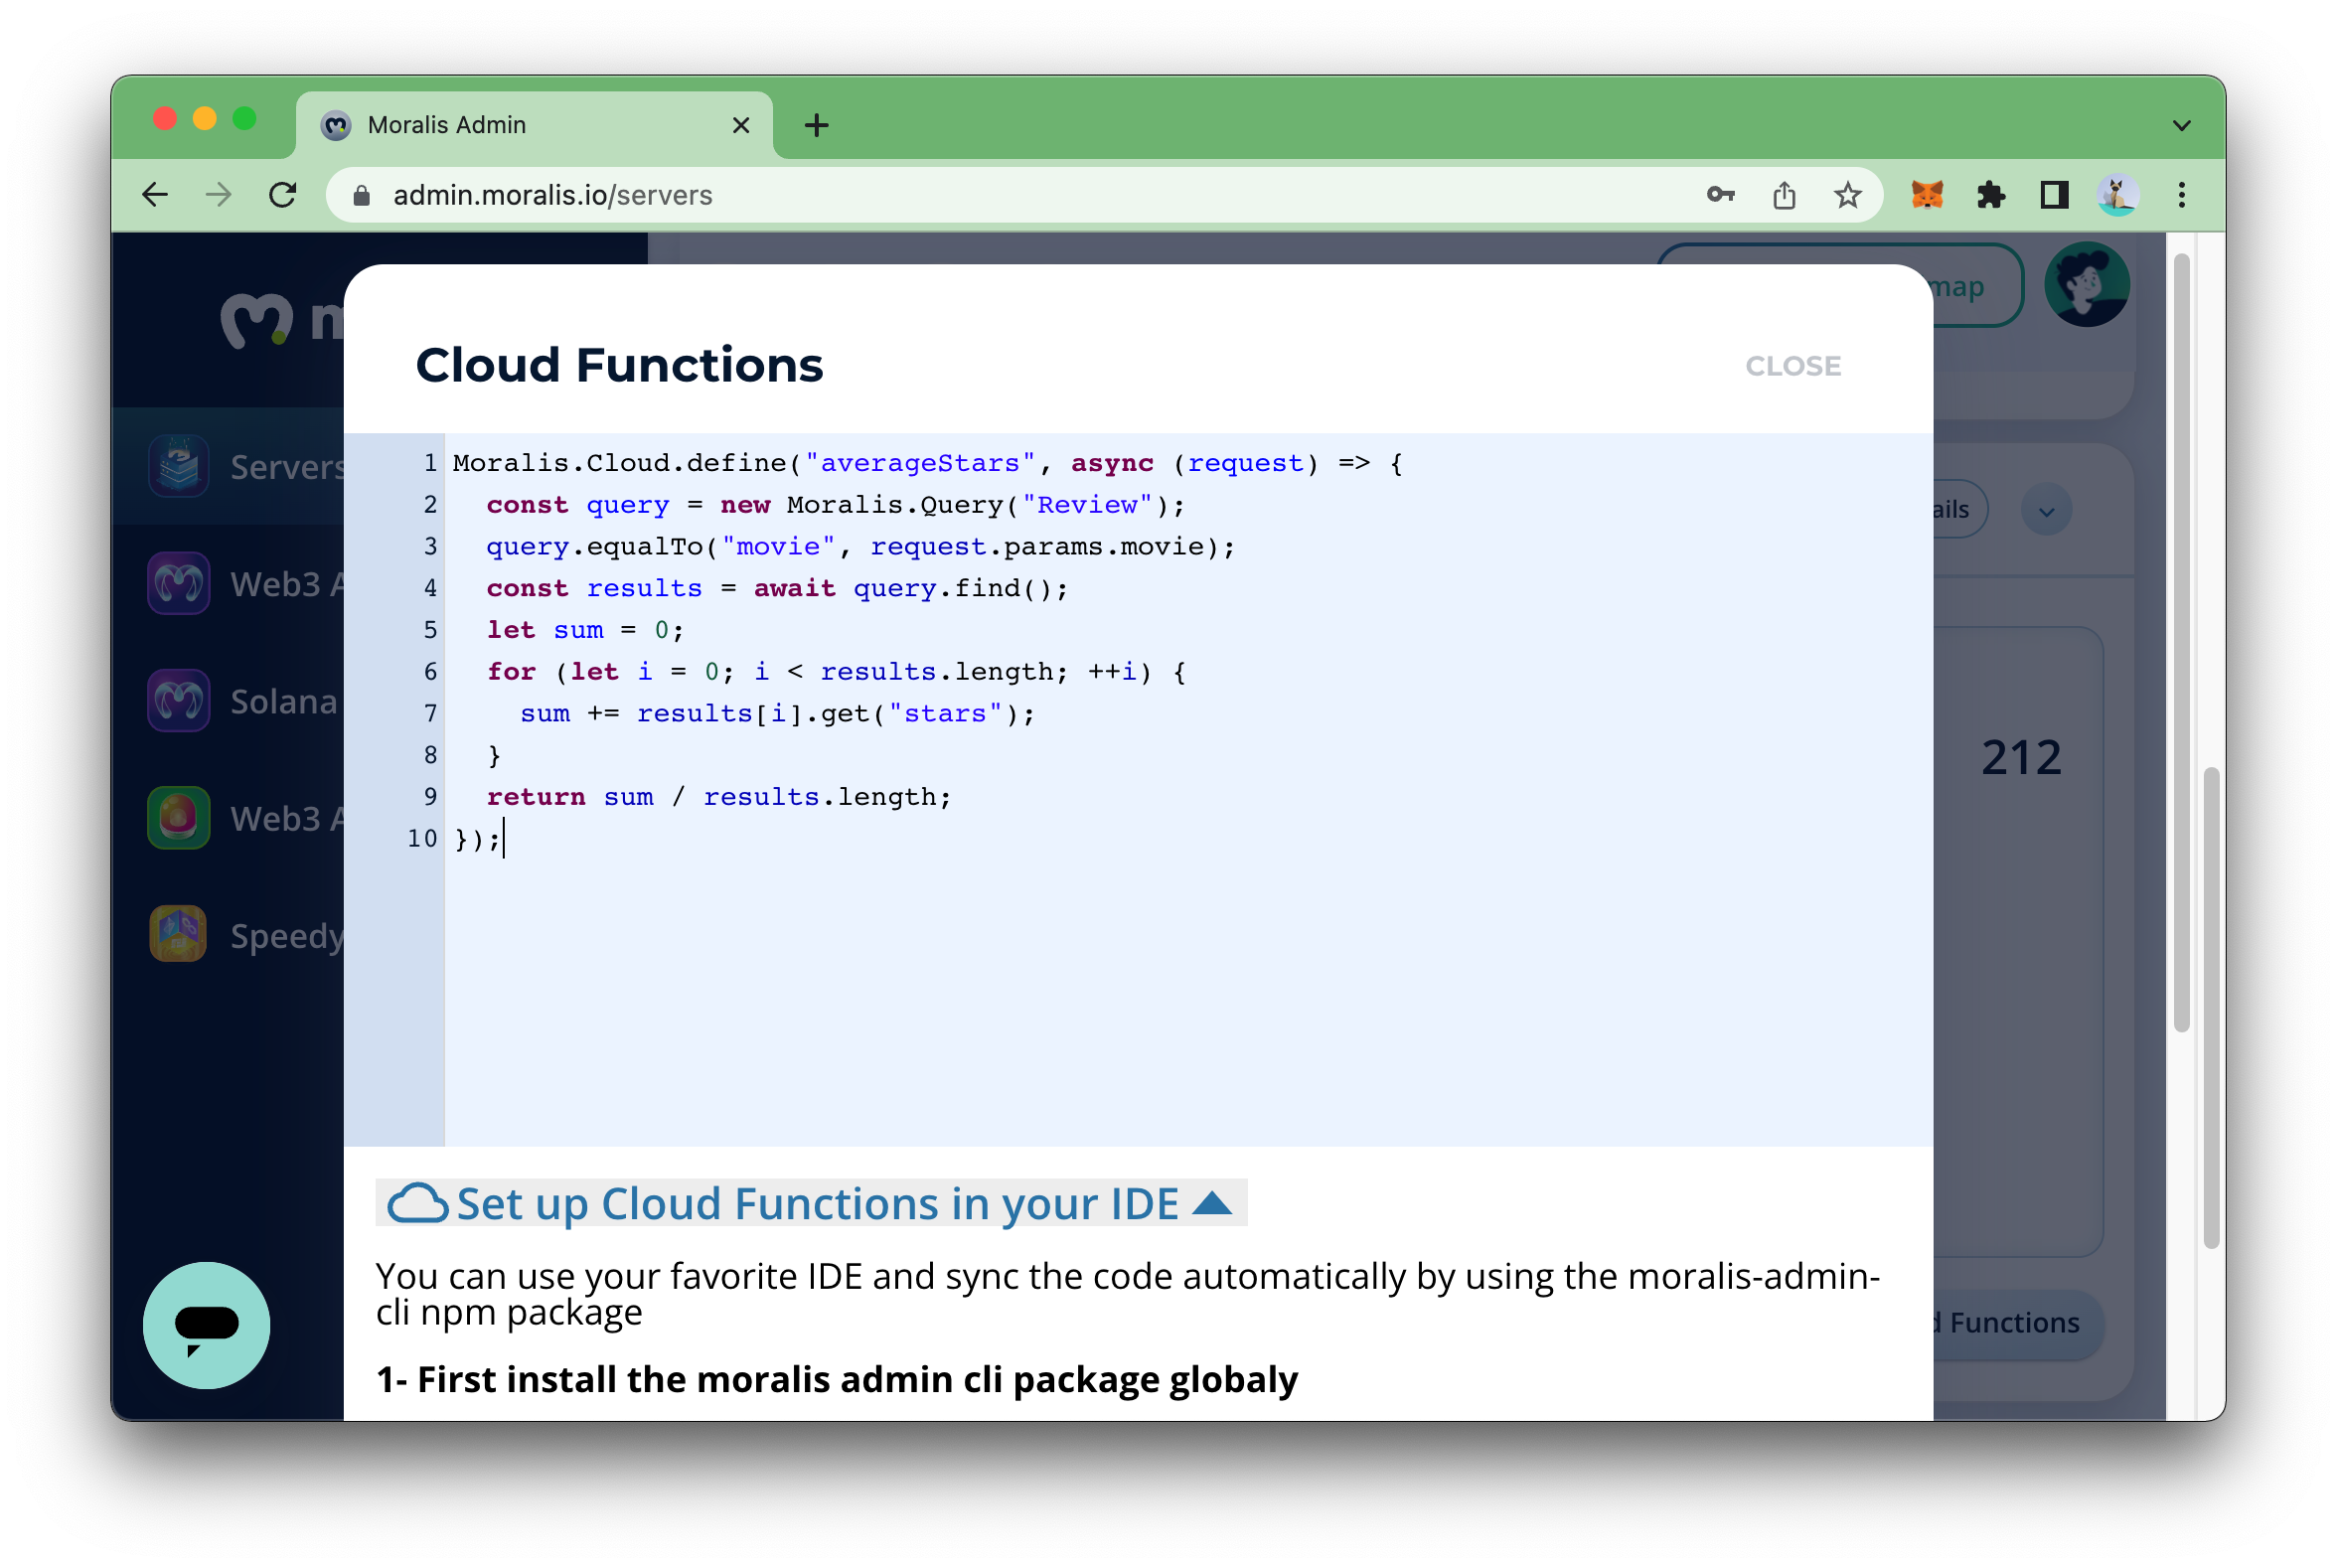The image size is (2337, 1568).
Task: Click code line 4 await query.find
Action: coord(777,588)
